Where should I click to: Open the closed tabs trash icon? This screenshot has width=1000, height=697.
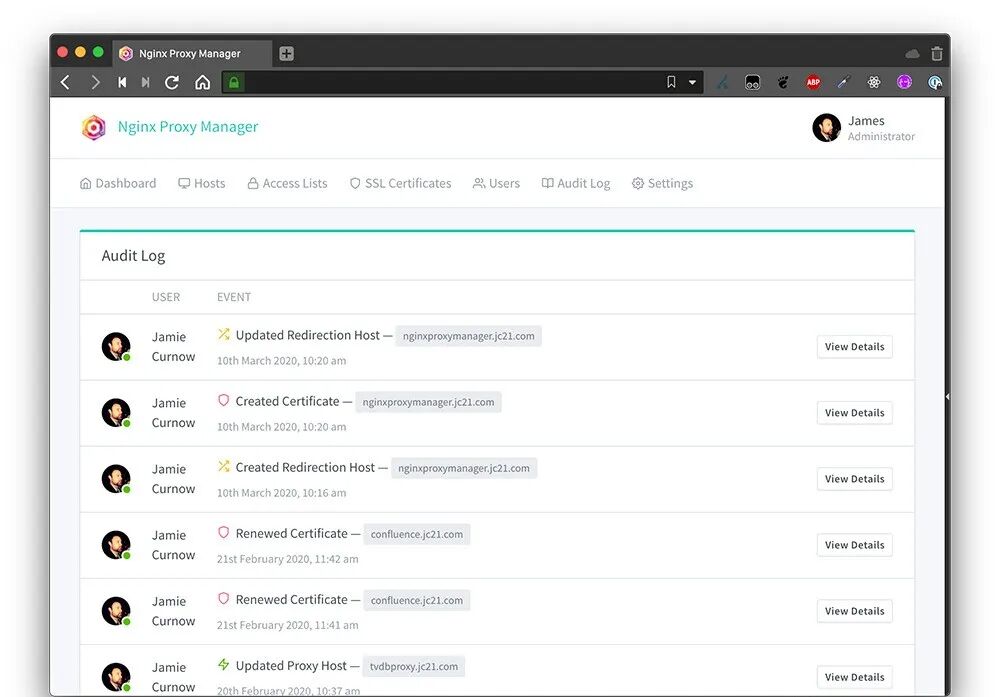pyautogui.click(x=936, y=54)
